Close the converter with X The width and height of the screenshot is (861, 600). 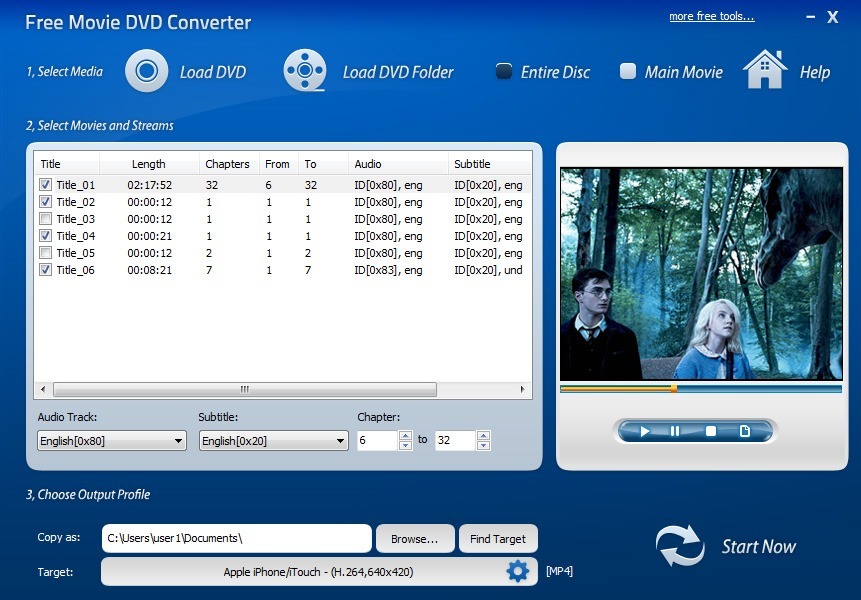pos(833,17)
